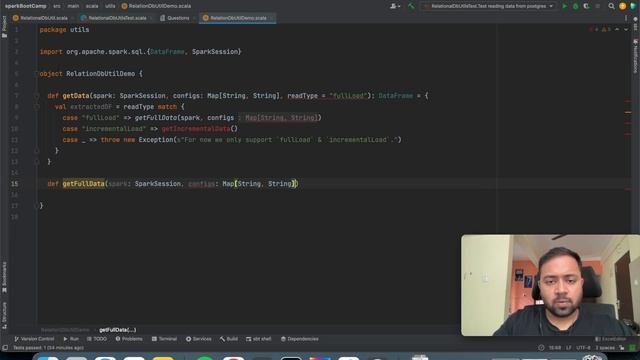The width and height of the screenshot is (640, 360).
Task: Place cursor at end of line 15
Action: [299, 184]
